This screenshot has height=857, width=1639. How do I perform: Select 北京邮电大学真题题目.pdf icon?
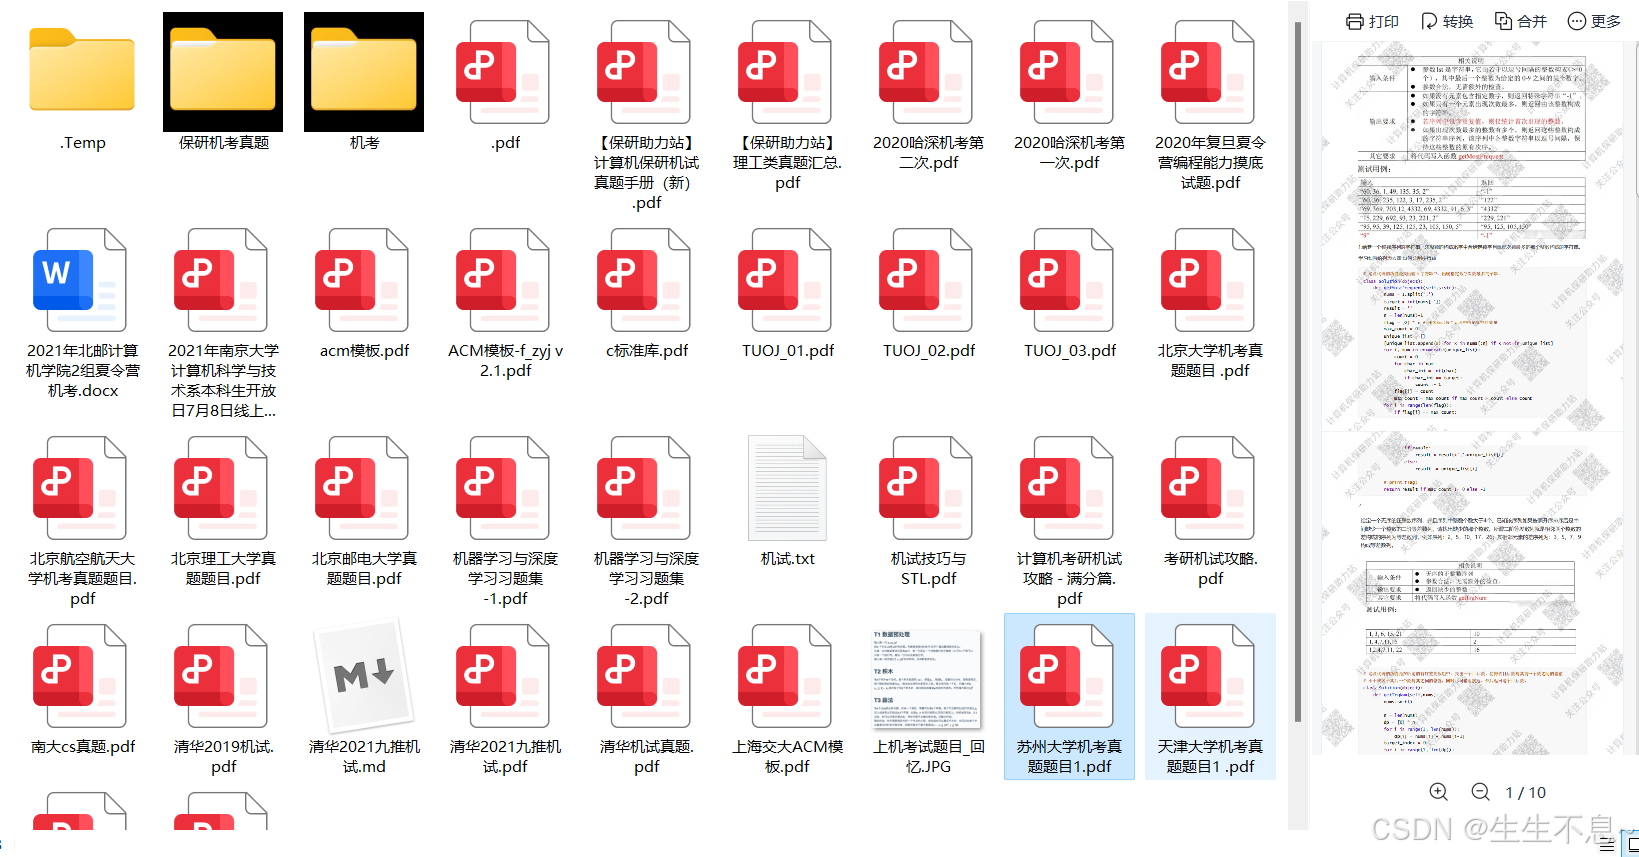coord(364,488)
